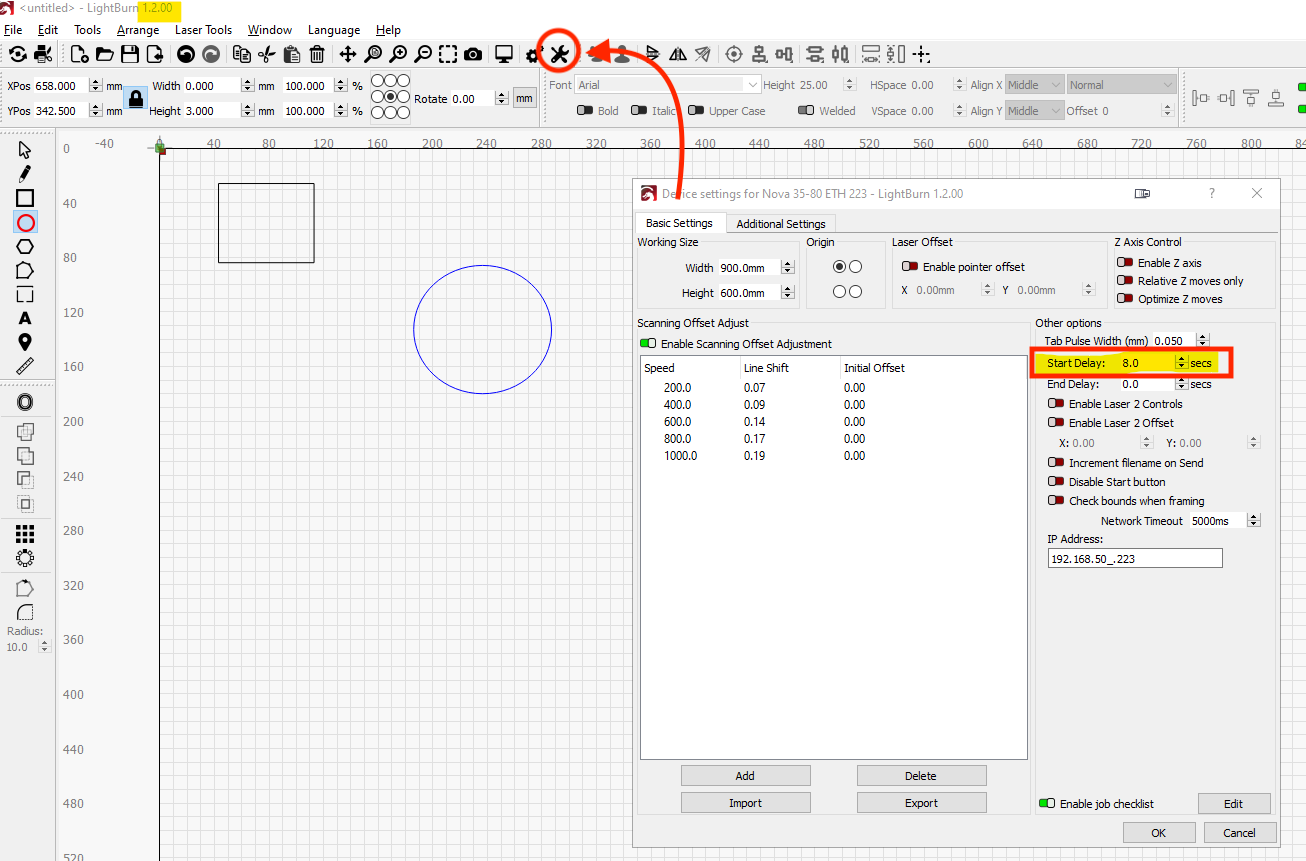The image size is (1306, 861).
Task: Click the Import button
Action: pos(745,803)
